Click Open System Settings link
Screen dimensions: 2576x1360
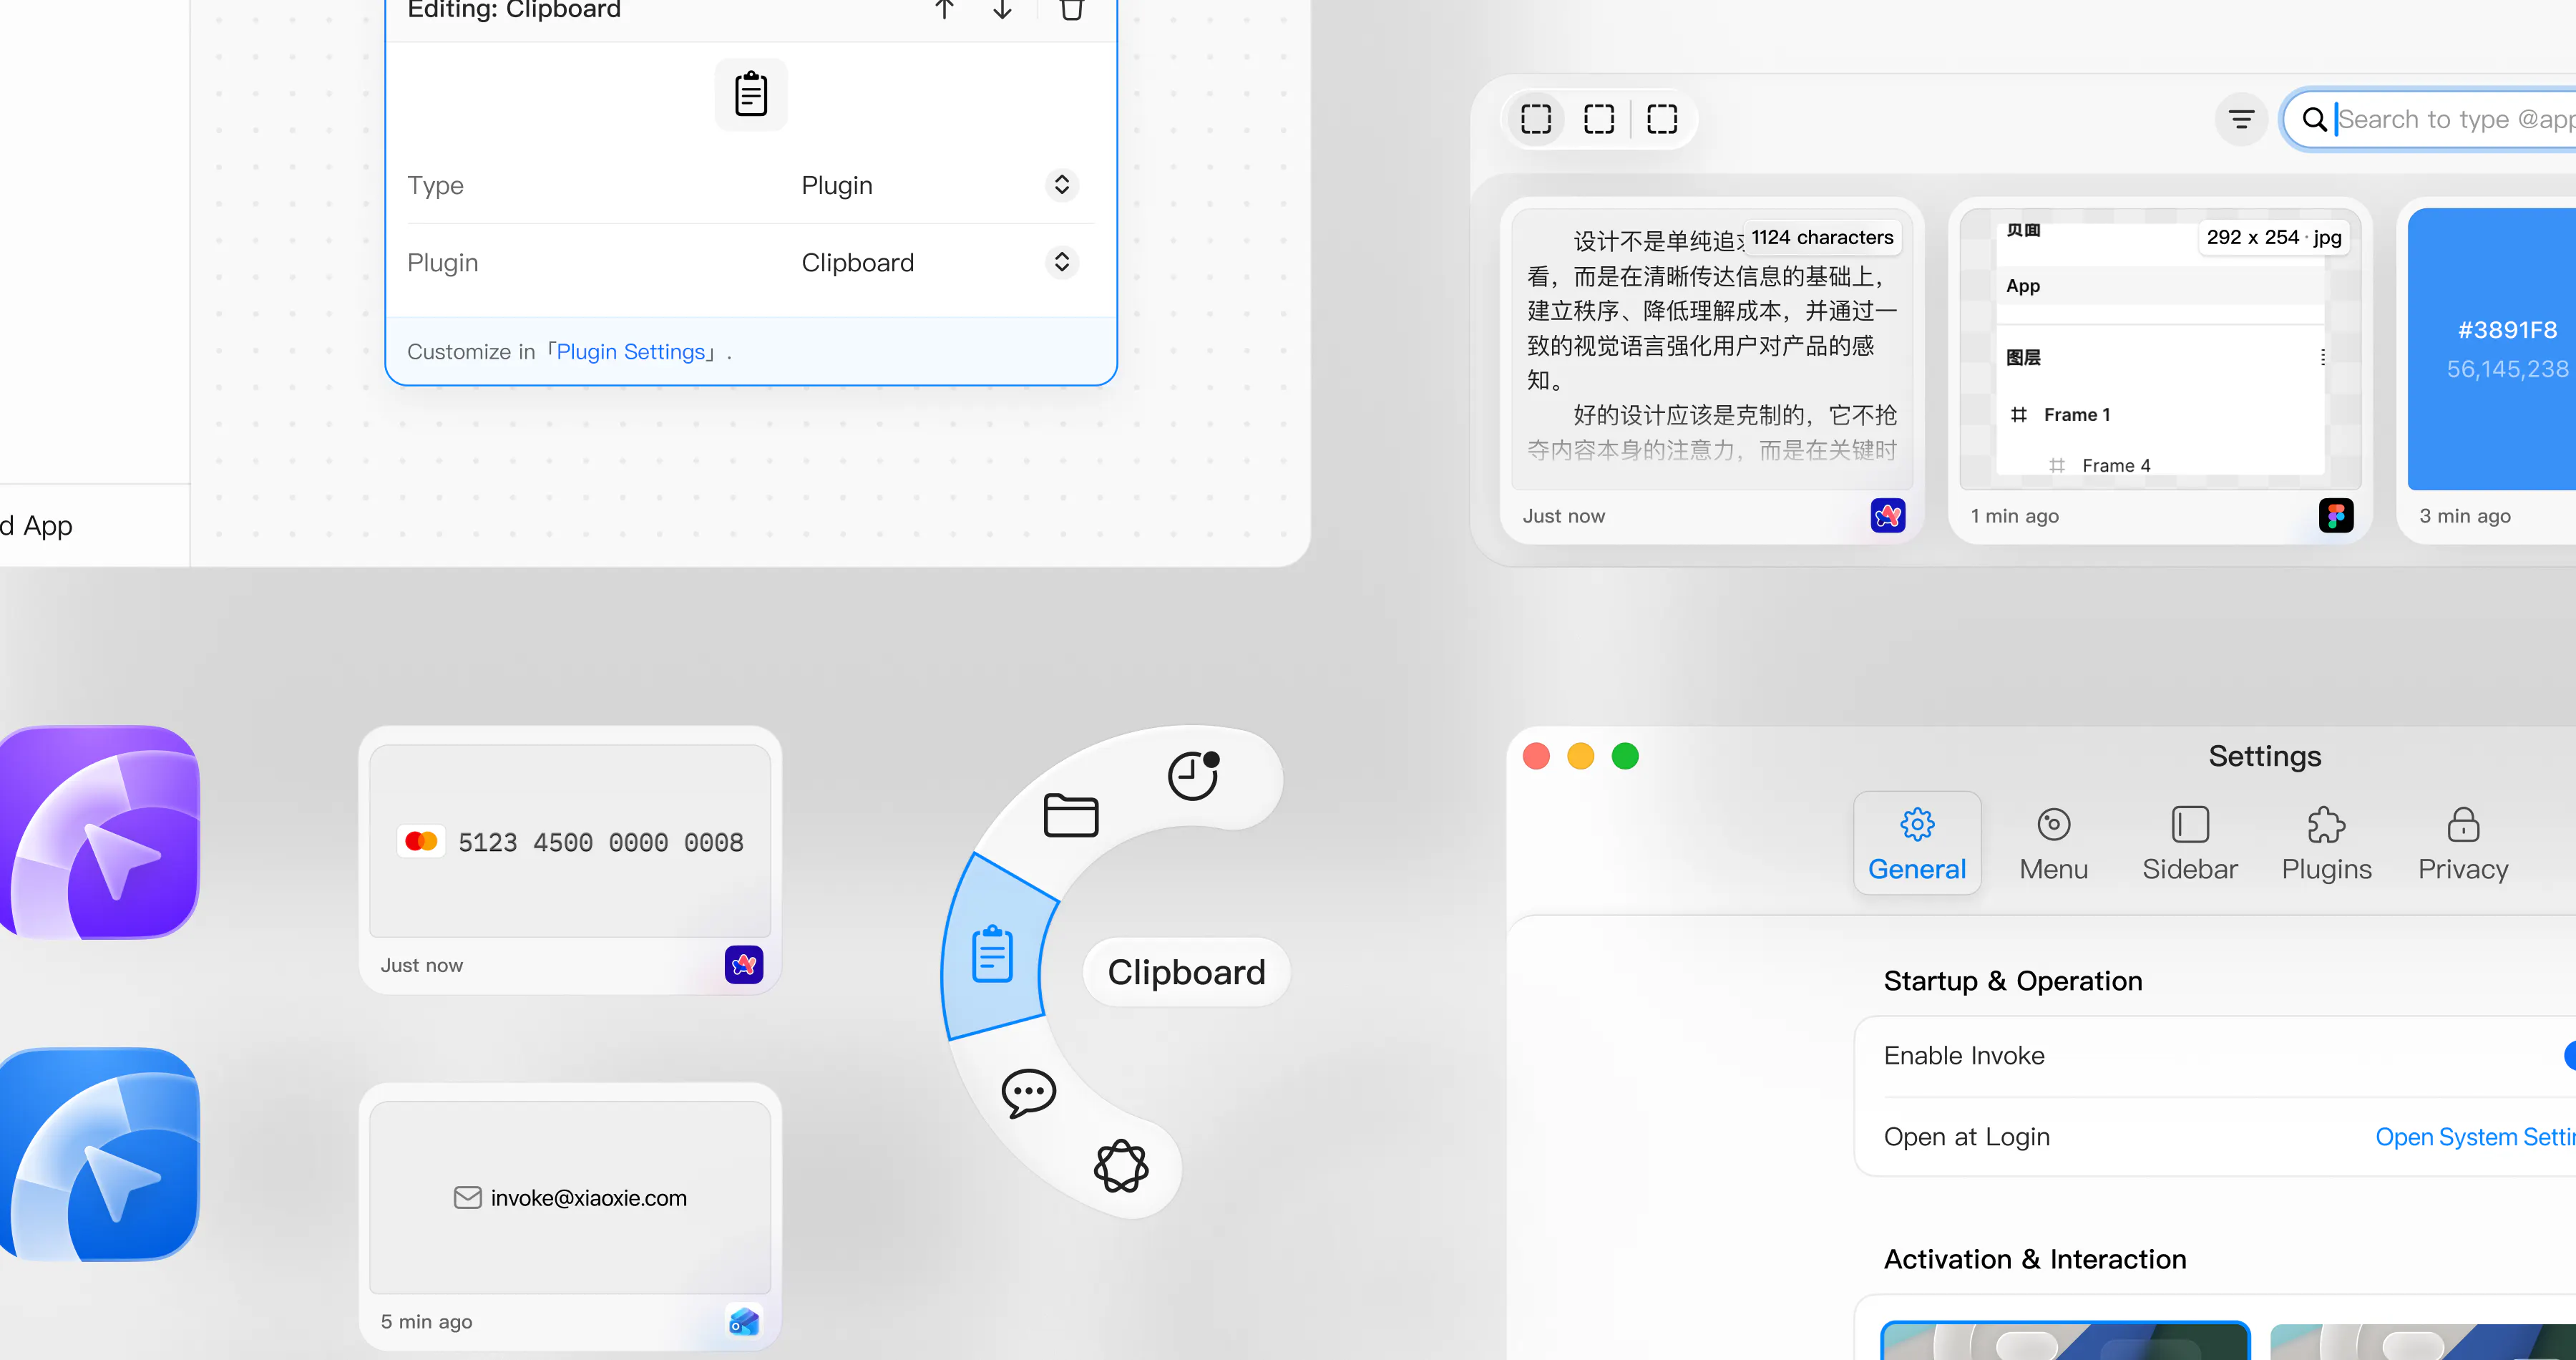(2475, 1137)
